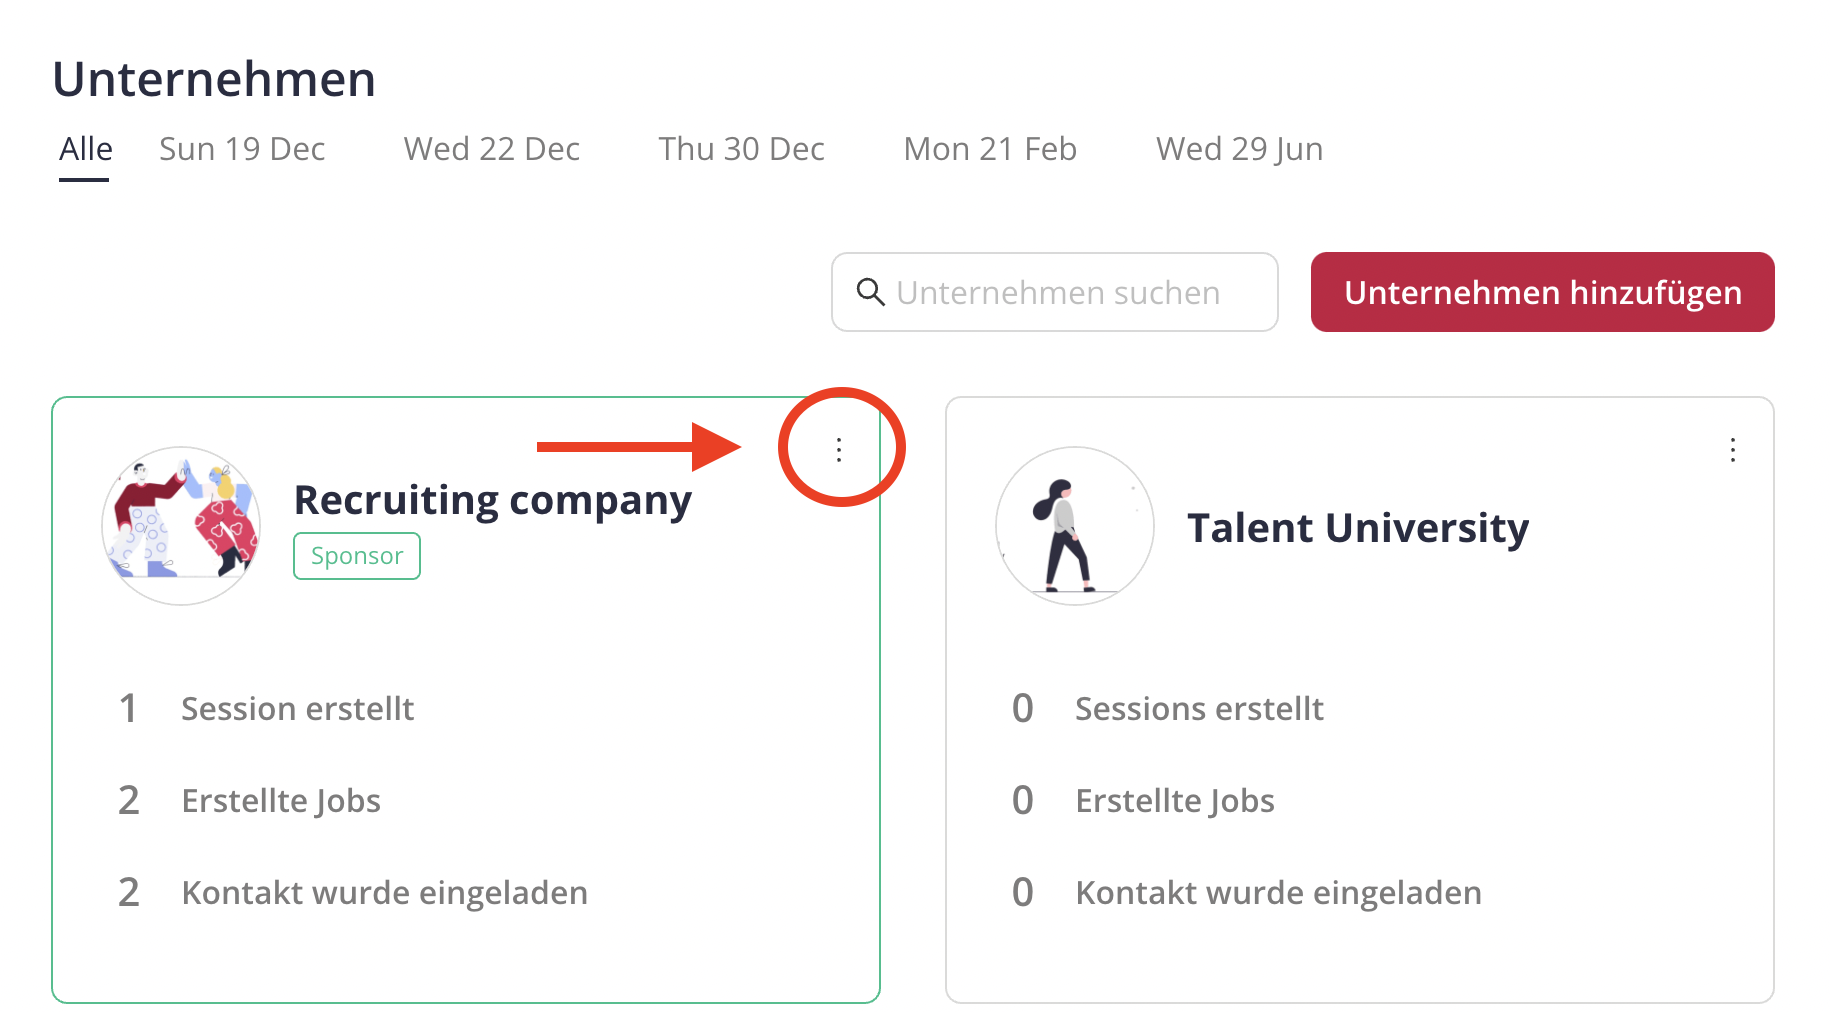Screen dimensions: 1830x1012
Task: Open the Talent University title
Action: click(1358, 528)
